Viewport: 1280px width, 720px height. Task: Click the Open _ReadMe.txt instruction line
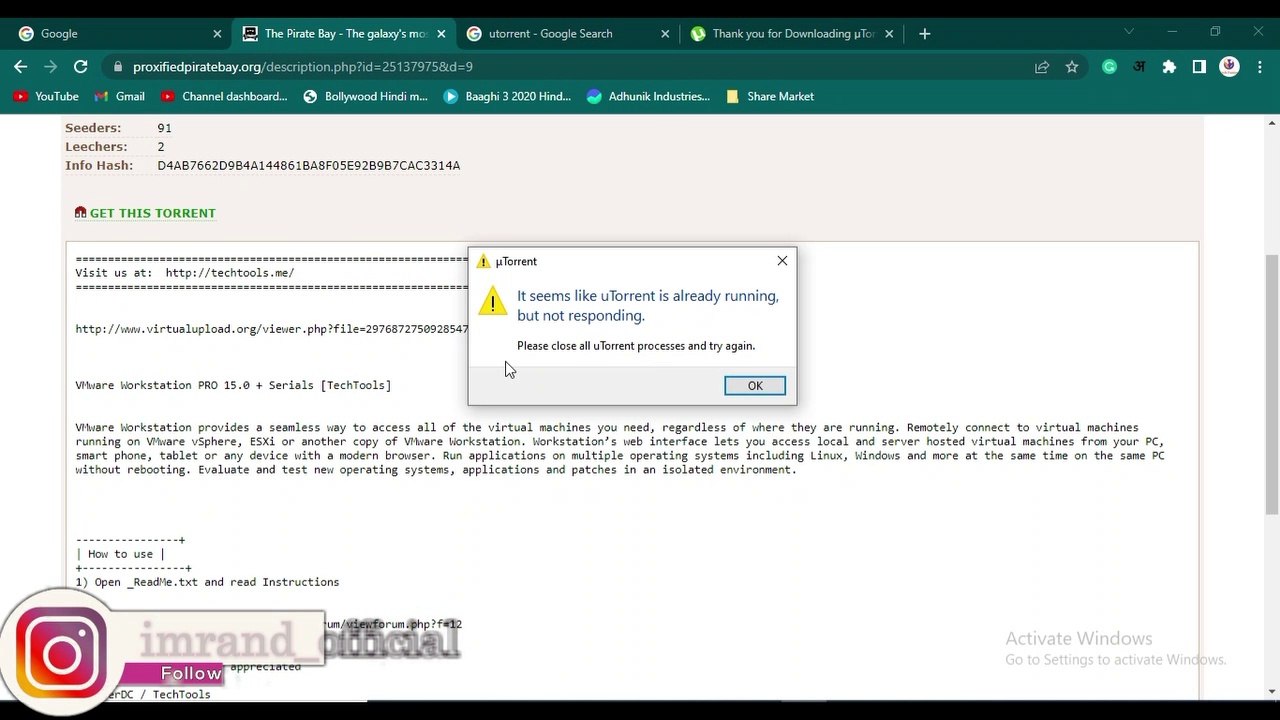pyautogui.click(x=207, y=582)
